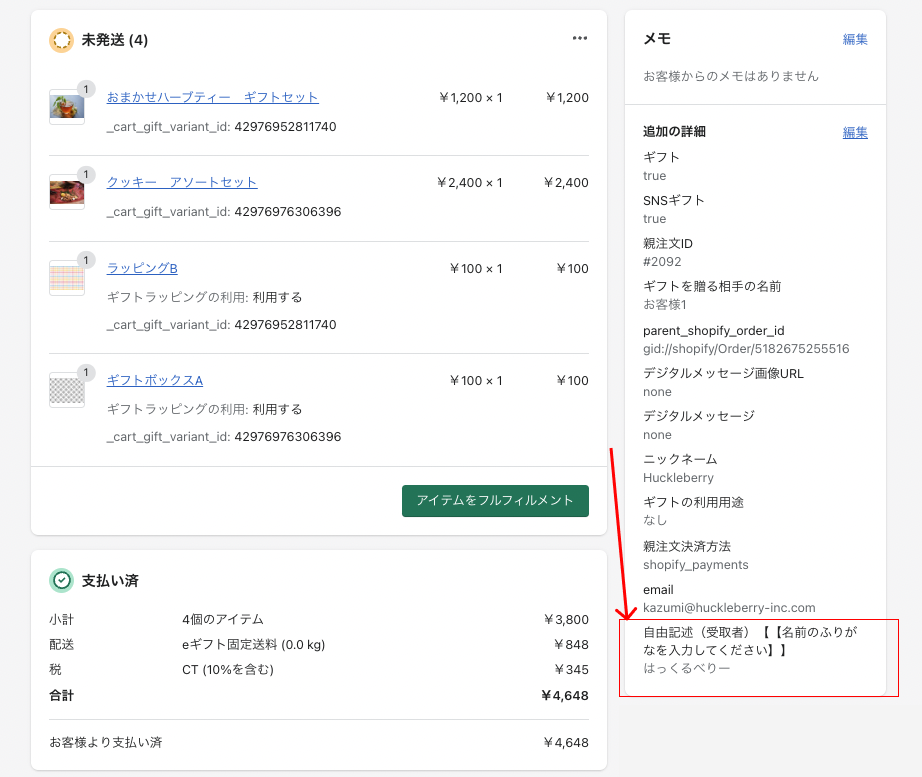
Task: Open the クッキー アソートセット product link
Action: pyautogui.click(x=182, y=182)
